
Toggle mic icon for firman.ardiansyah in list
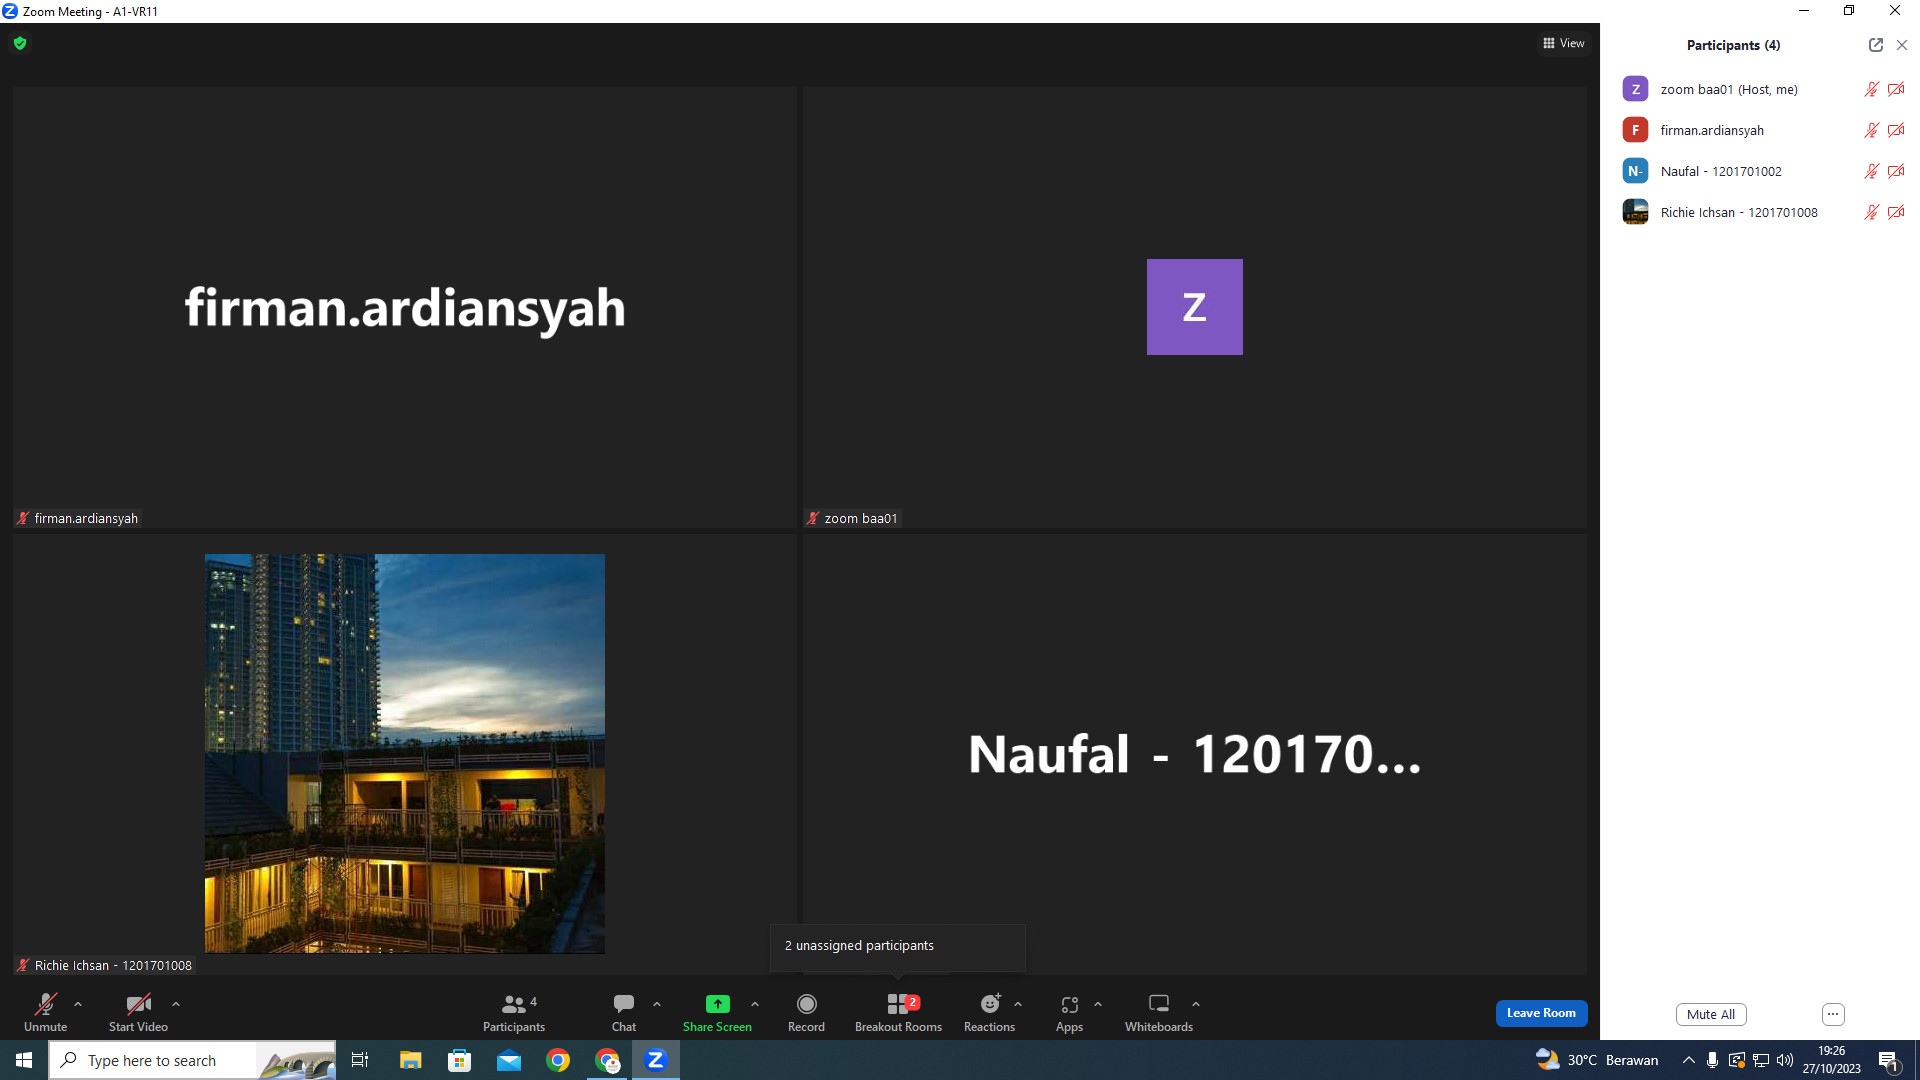click(x=1872, y=130)
